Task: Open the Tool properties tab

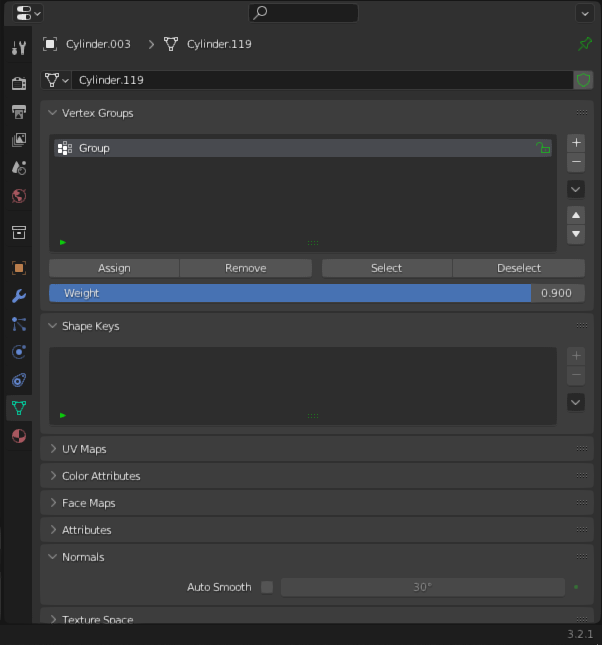Action: (19, 48)
